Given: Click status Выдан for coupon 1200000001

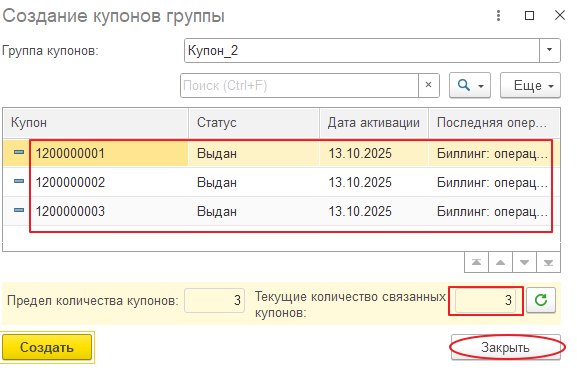Looking at the screenshot, I should coord(217,153).
